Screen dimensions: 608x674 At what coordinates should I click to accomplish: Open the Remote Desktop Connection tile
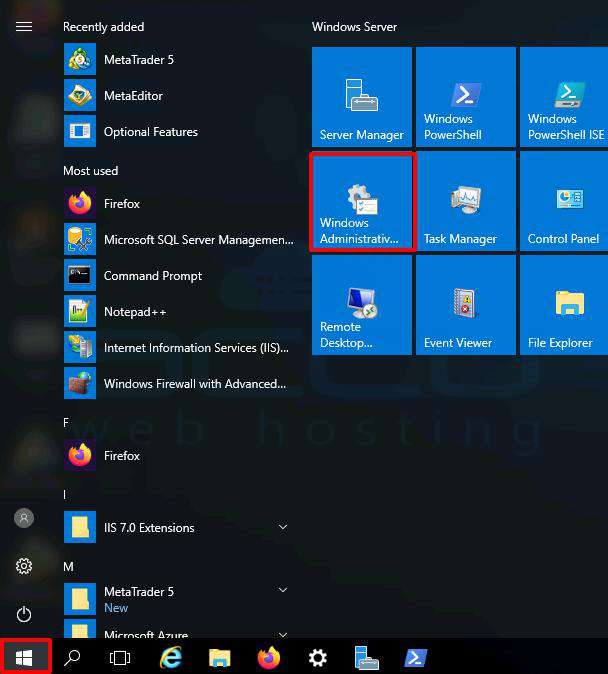click(362, 305)
